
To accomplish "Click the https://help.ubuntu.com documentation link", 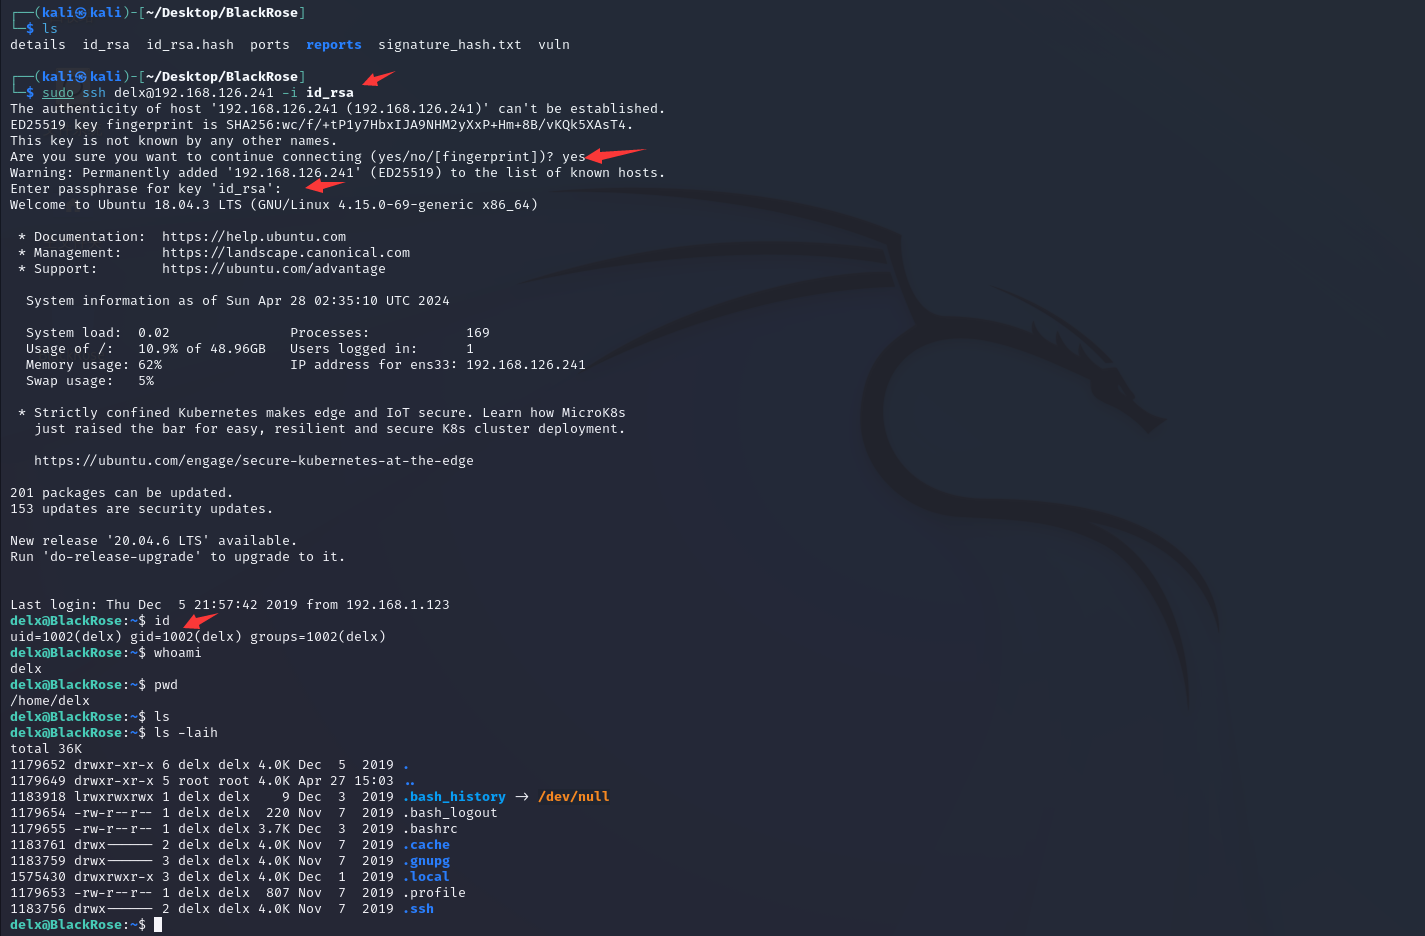I will [254, 237].
